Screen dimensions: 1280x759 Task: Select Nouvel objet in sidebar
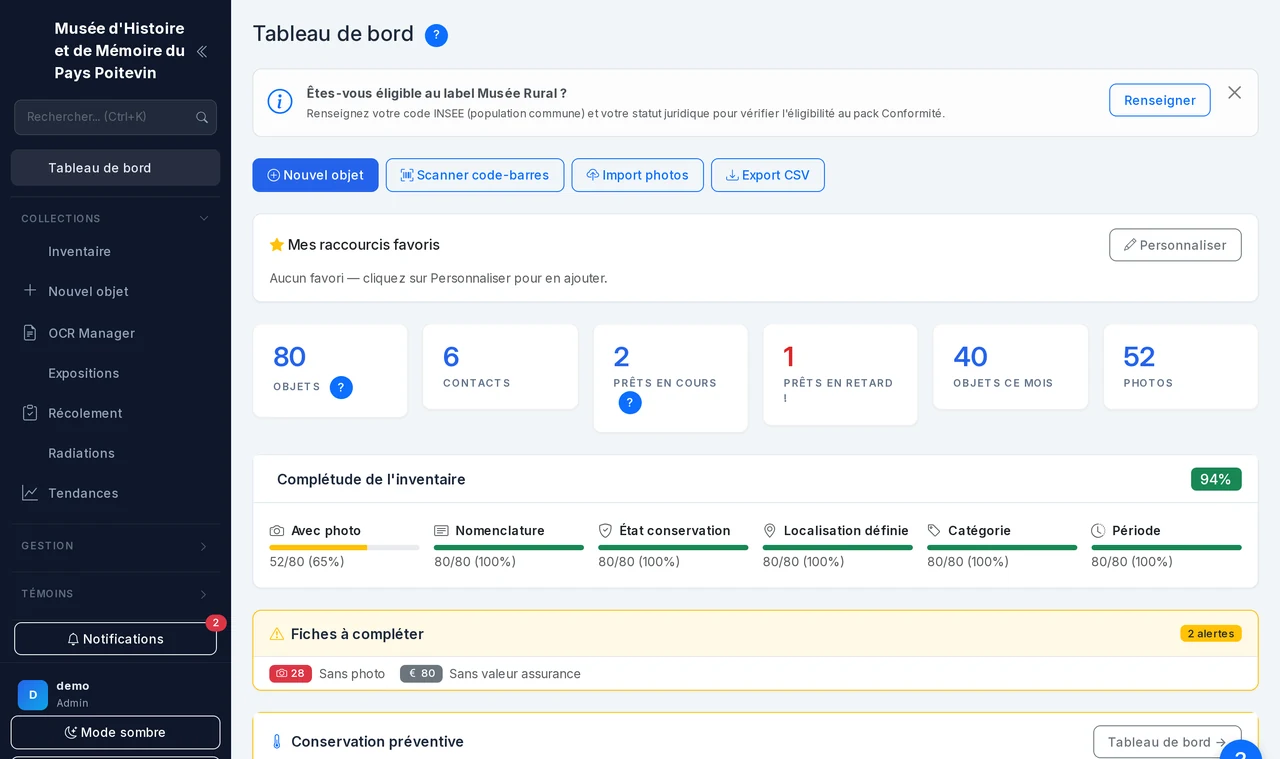(115, 291)
